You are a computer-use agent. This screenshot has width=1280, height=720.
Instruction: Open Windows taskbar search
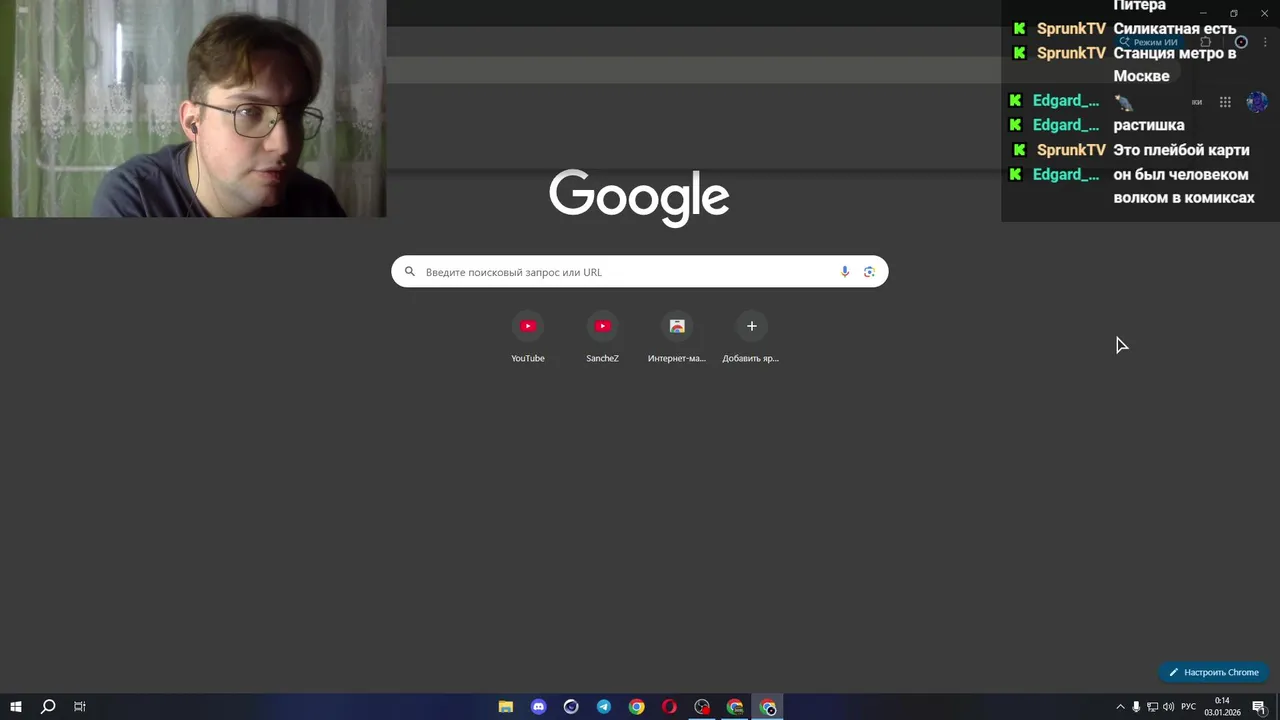(x=47, y=707)
